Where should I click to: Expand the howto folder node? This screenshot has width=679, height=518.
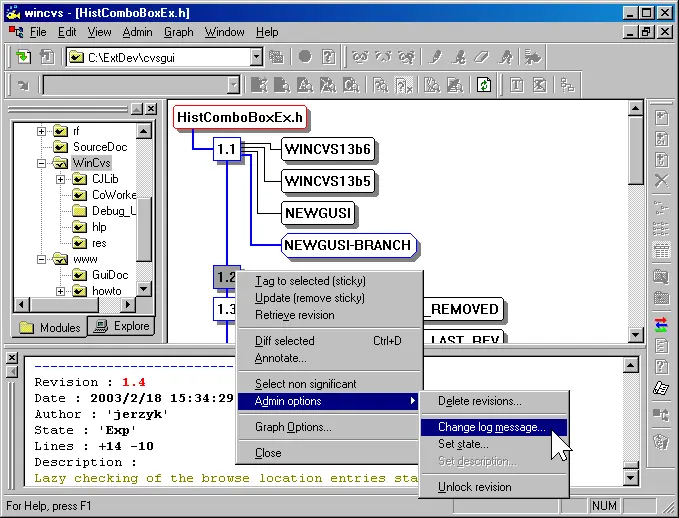coord(60,291)
